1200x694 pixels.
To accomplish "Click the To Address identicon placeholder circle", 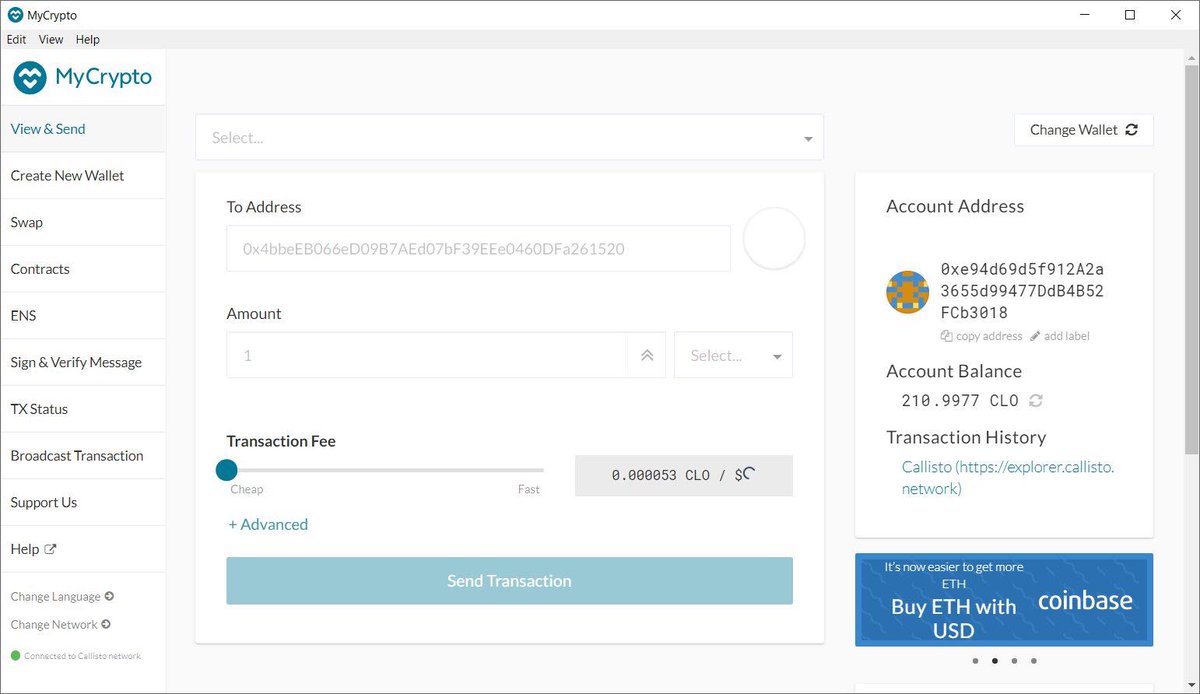I will pyautogui.click(x=774, y=238).
